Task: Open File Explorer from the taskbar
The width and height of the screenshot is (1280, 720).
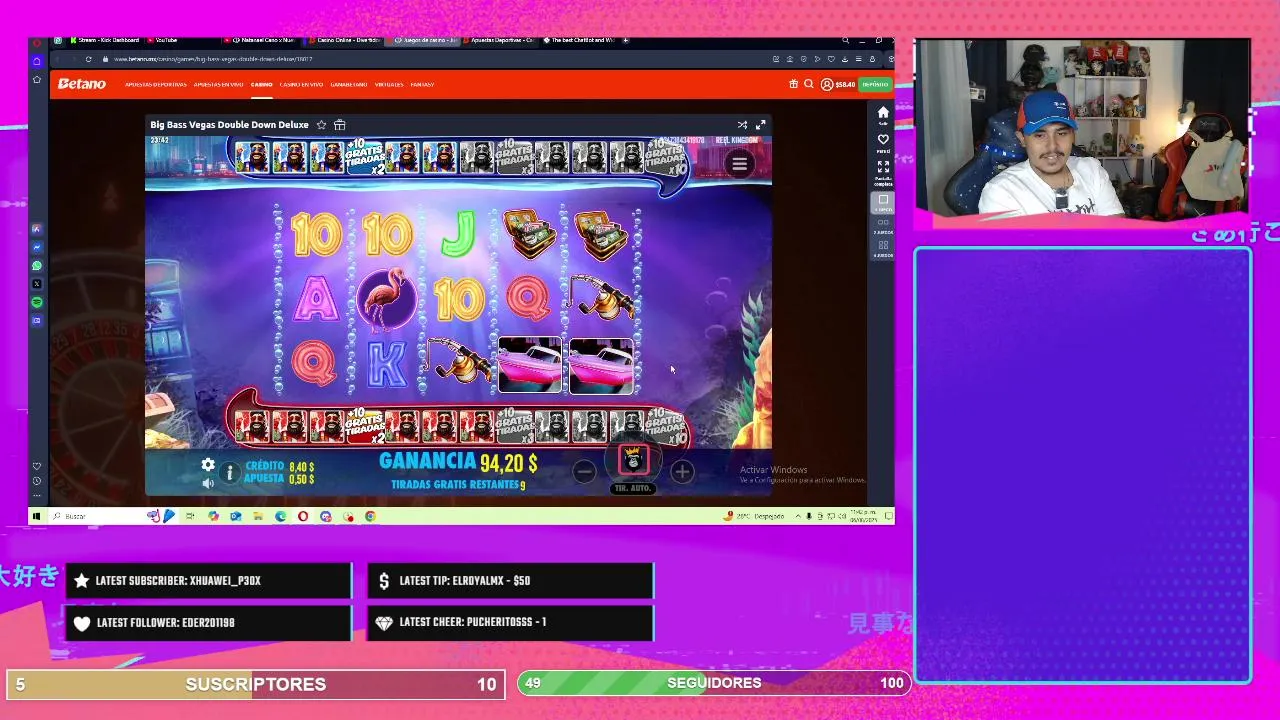Action: coord(258,516)
